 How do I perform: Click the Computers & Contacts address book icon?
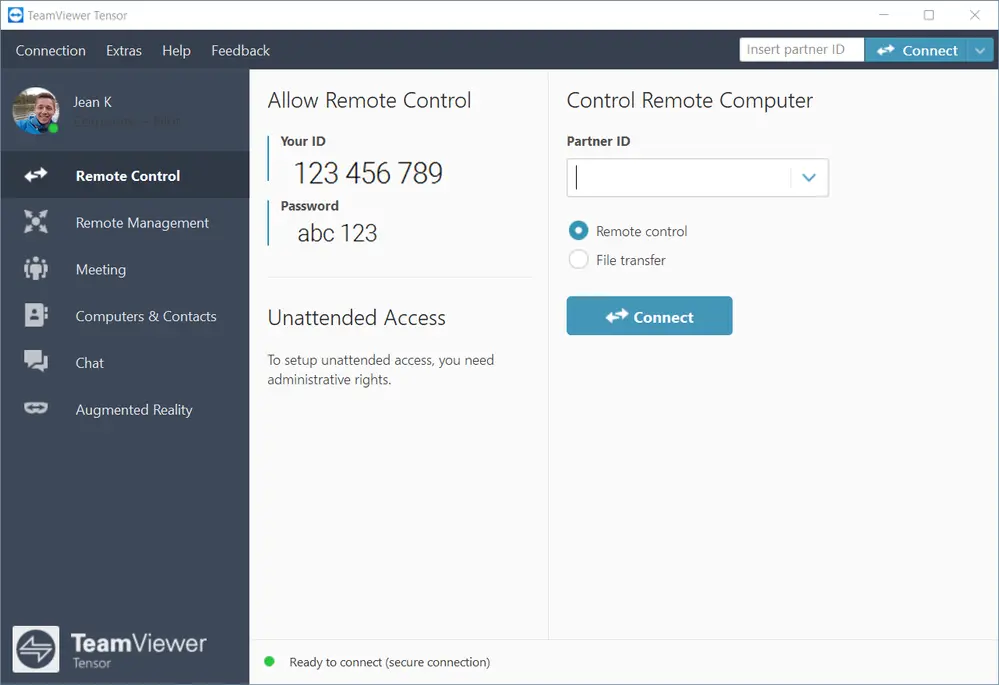pyautogui.click(x=36, y=315)
